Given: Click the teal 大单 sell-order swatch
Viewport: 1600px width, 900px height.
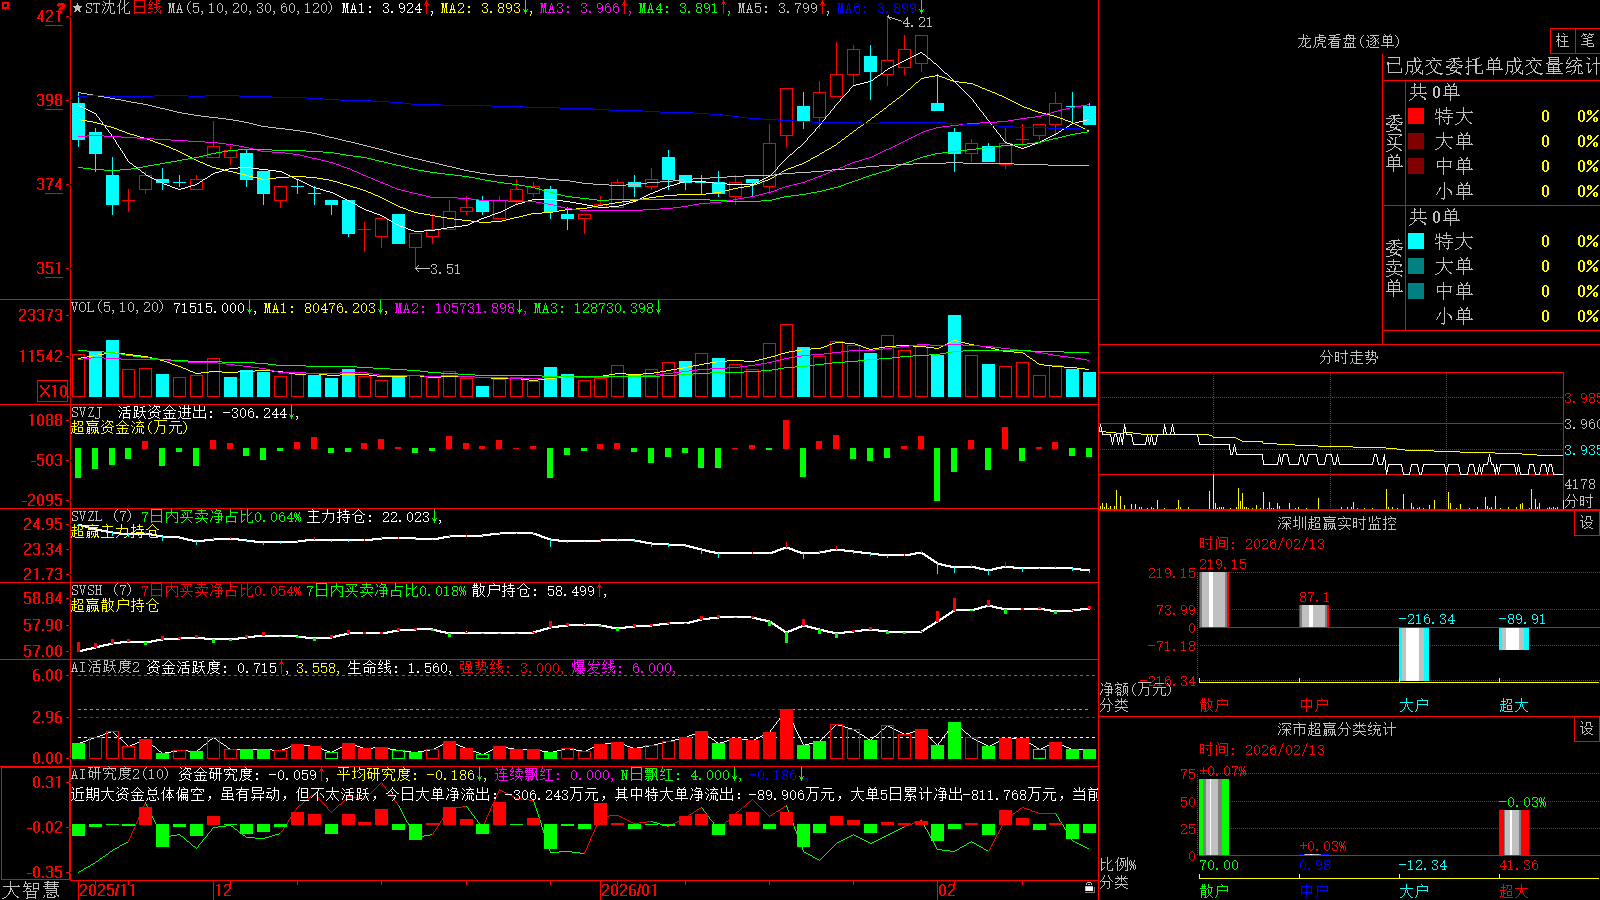Looking at the screenshot, I should pyautogui.click(x=1416, y=266).
